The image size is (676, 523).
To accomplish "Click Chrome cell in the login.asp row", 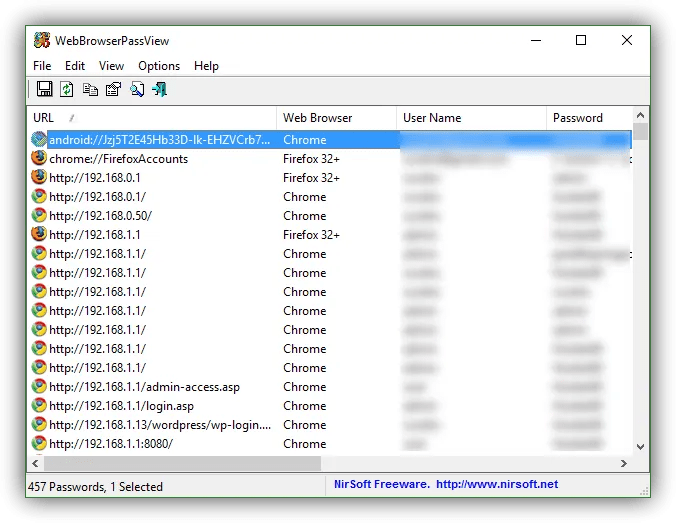I will click(304, 406).
